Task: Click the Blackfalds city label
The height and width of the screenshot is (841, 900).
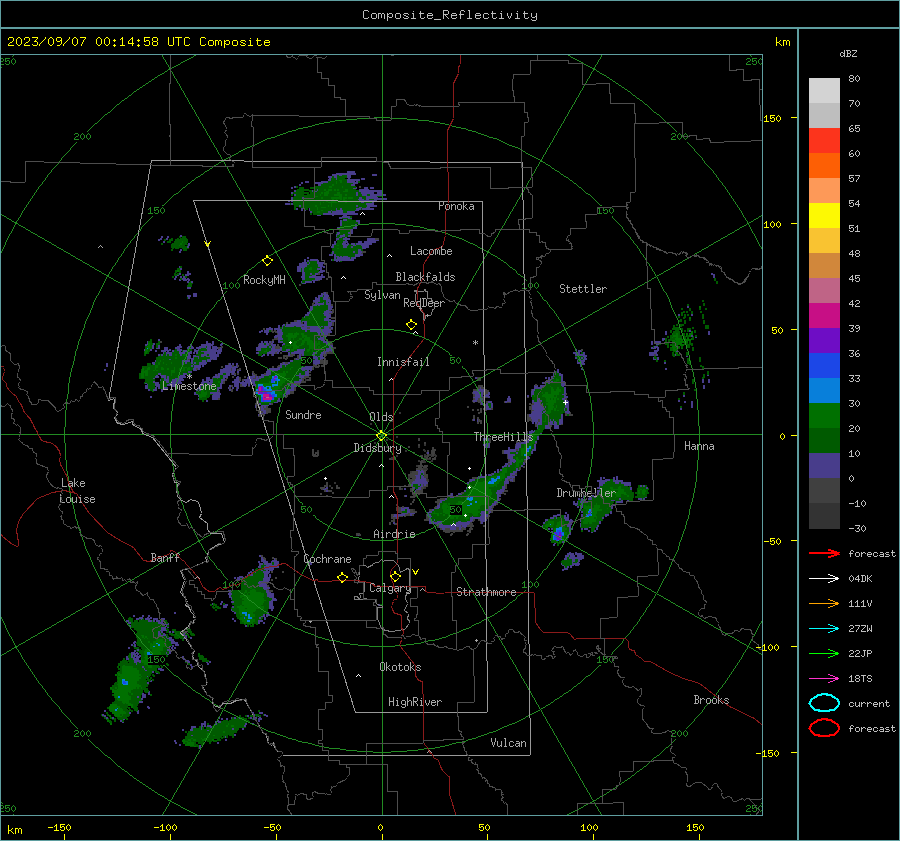Action: click(x=425, y=277)
